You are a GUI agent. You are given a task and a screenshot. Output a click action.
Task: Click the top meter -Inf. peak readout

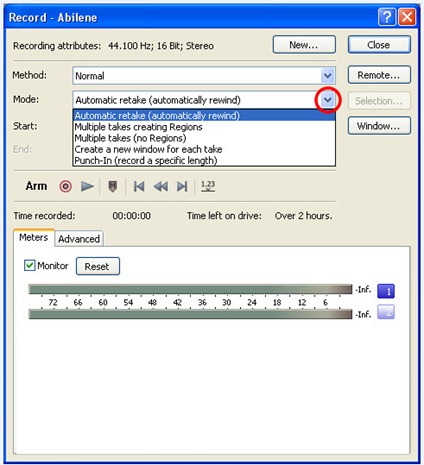pos(363,289)
